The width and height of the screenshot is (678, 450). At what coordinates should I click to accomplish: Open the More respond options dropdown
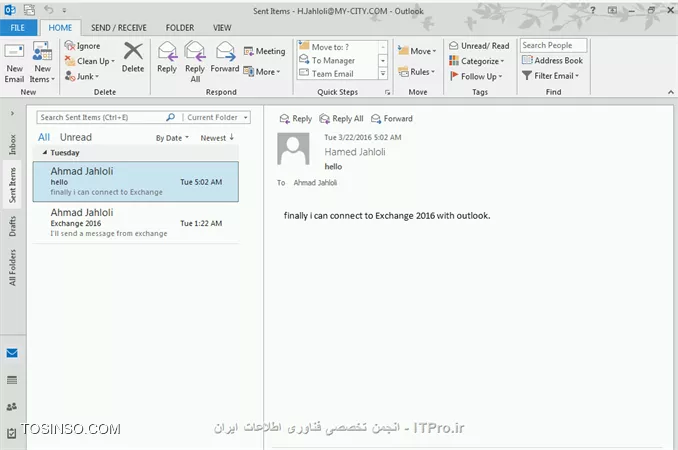262,72
